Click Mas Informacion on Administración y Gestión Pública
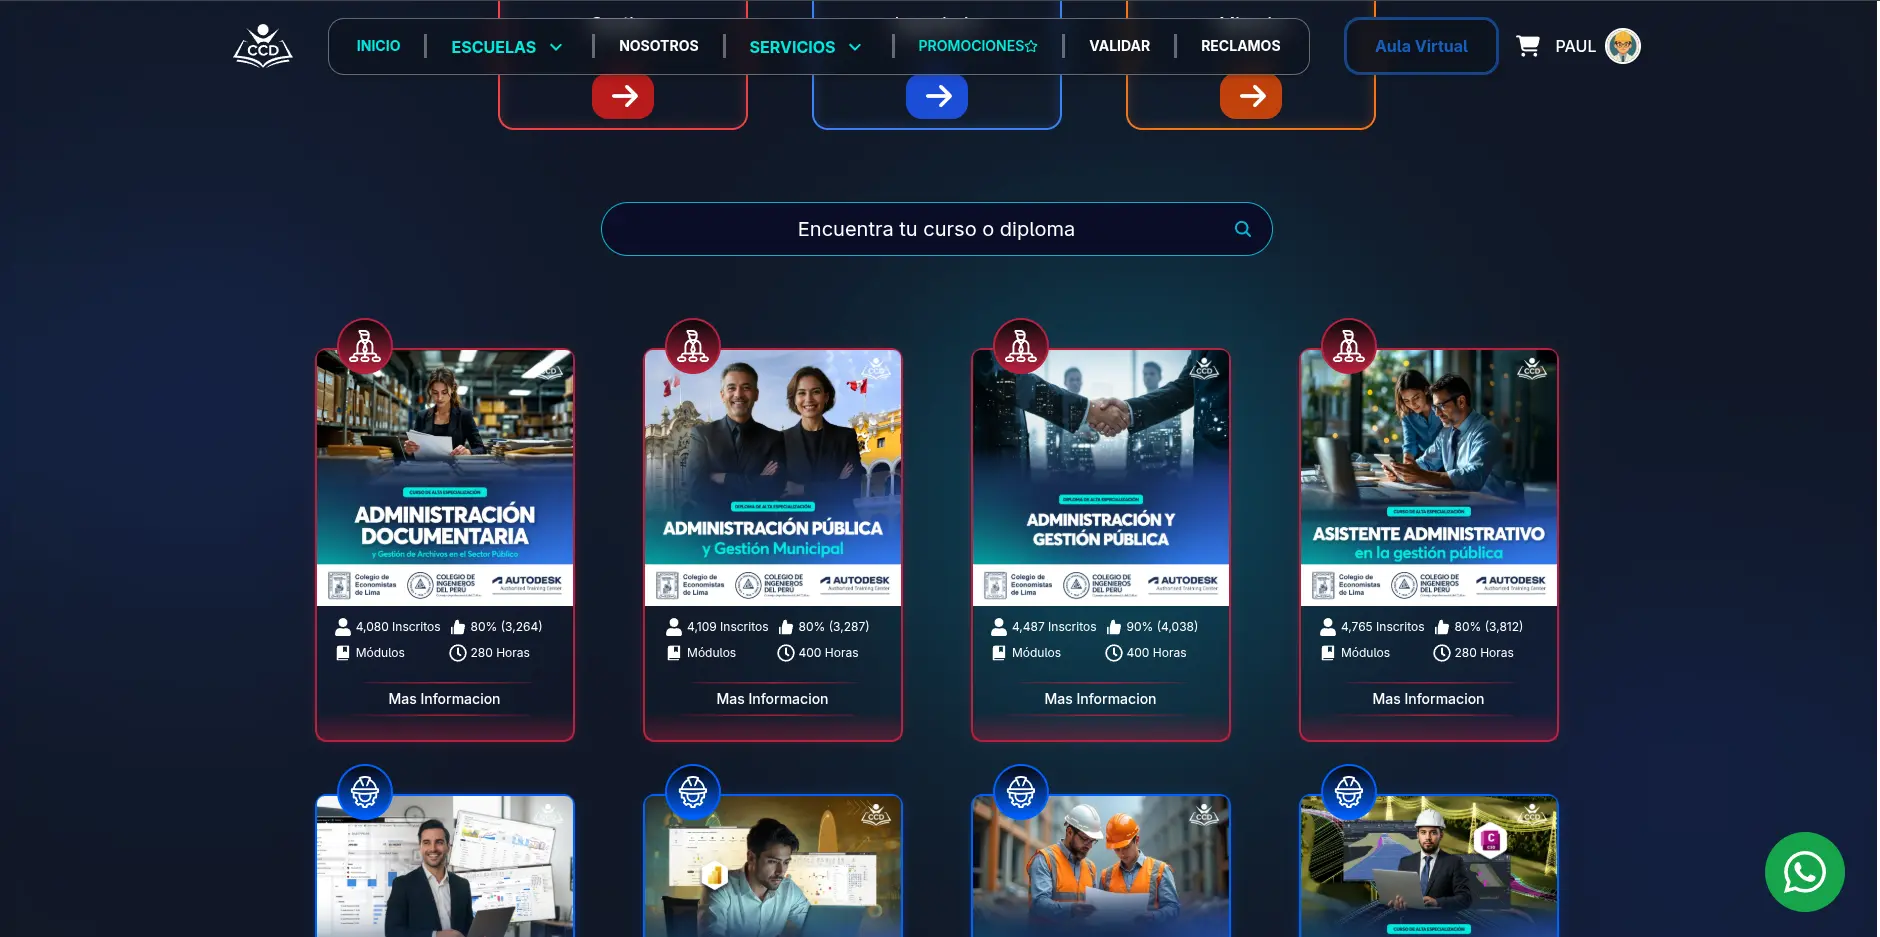Screen dimensions: 1880x937 coord(1100,699)
